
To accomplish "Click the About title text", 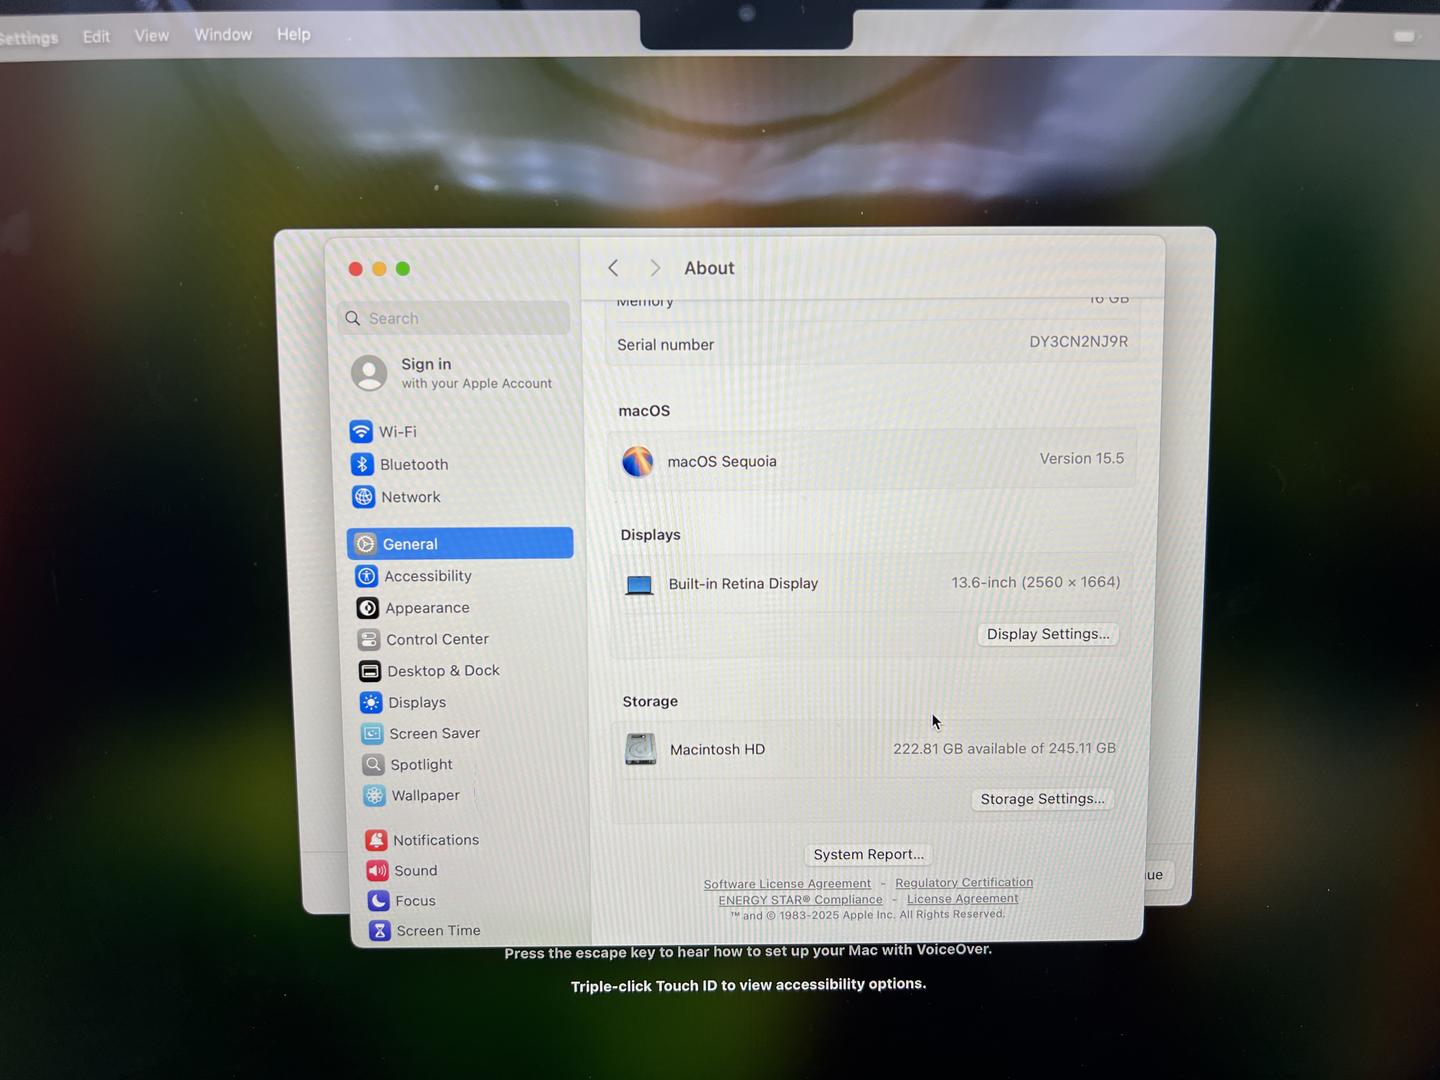I will click(709, 268).
